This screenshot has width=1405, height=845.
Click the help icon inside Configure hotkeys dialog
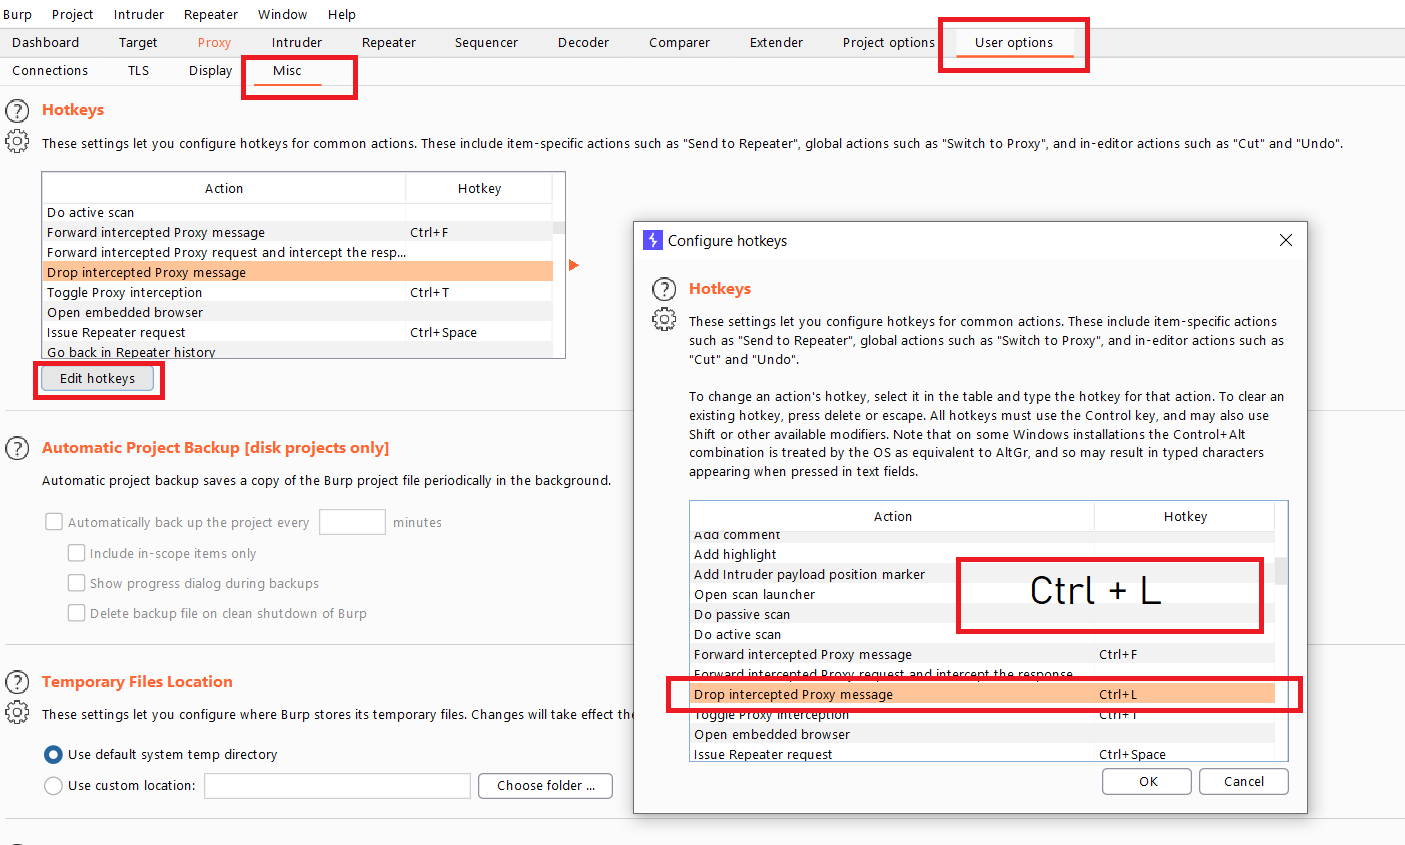pos(664,288)
